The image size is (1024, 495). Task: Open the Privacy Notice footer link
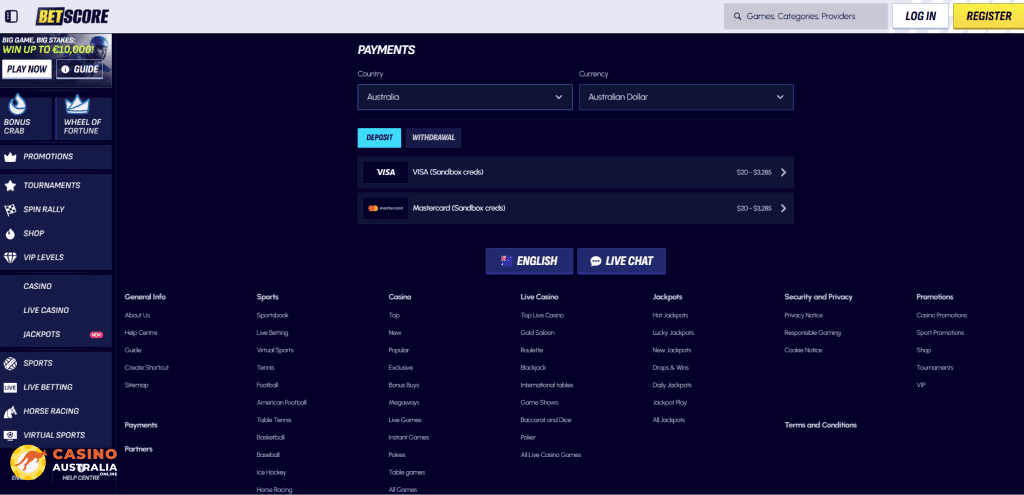(x=803, y=315)
